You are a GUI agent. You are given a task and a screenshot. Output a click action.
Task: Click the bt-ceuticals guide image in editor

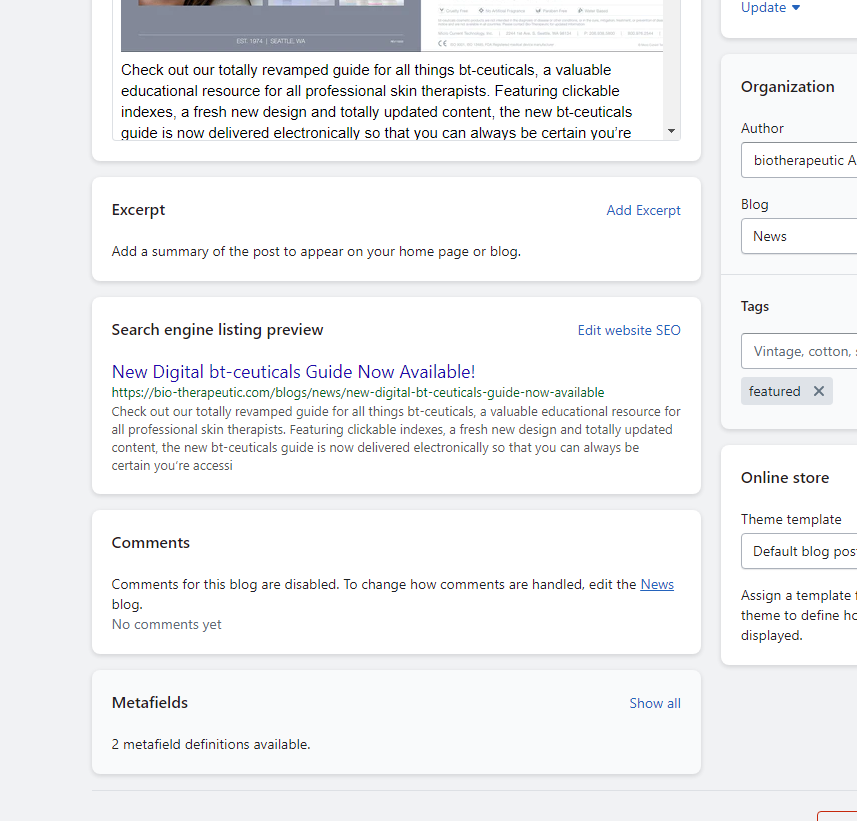[392, 26]
